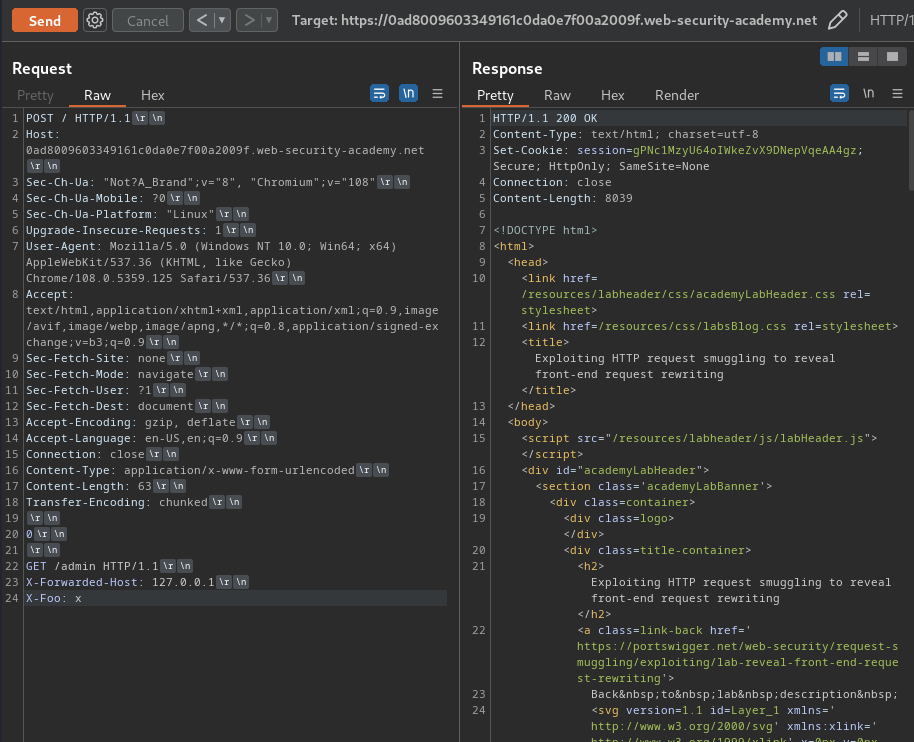Go to the previous request with the back arrow
The image size is (914, 742).
point(202,20)
